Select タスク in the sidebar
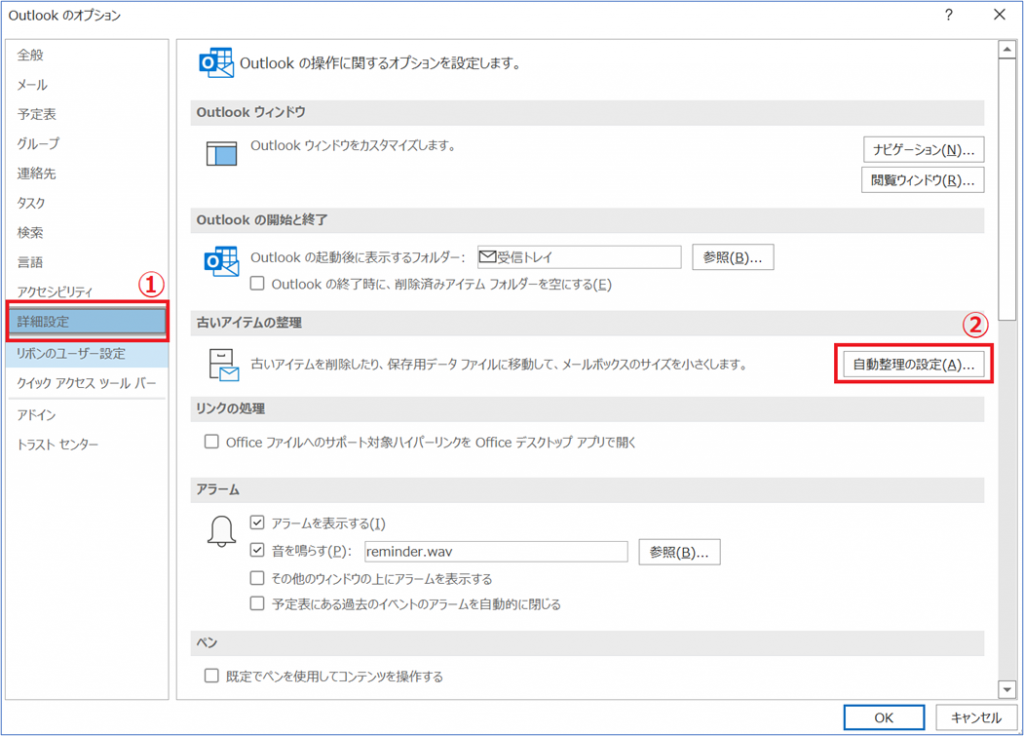The height and width of the screenshot is (736, 1024). (86, 203)
